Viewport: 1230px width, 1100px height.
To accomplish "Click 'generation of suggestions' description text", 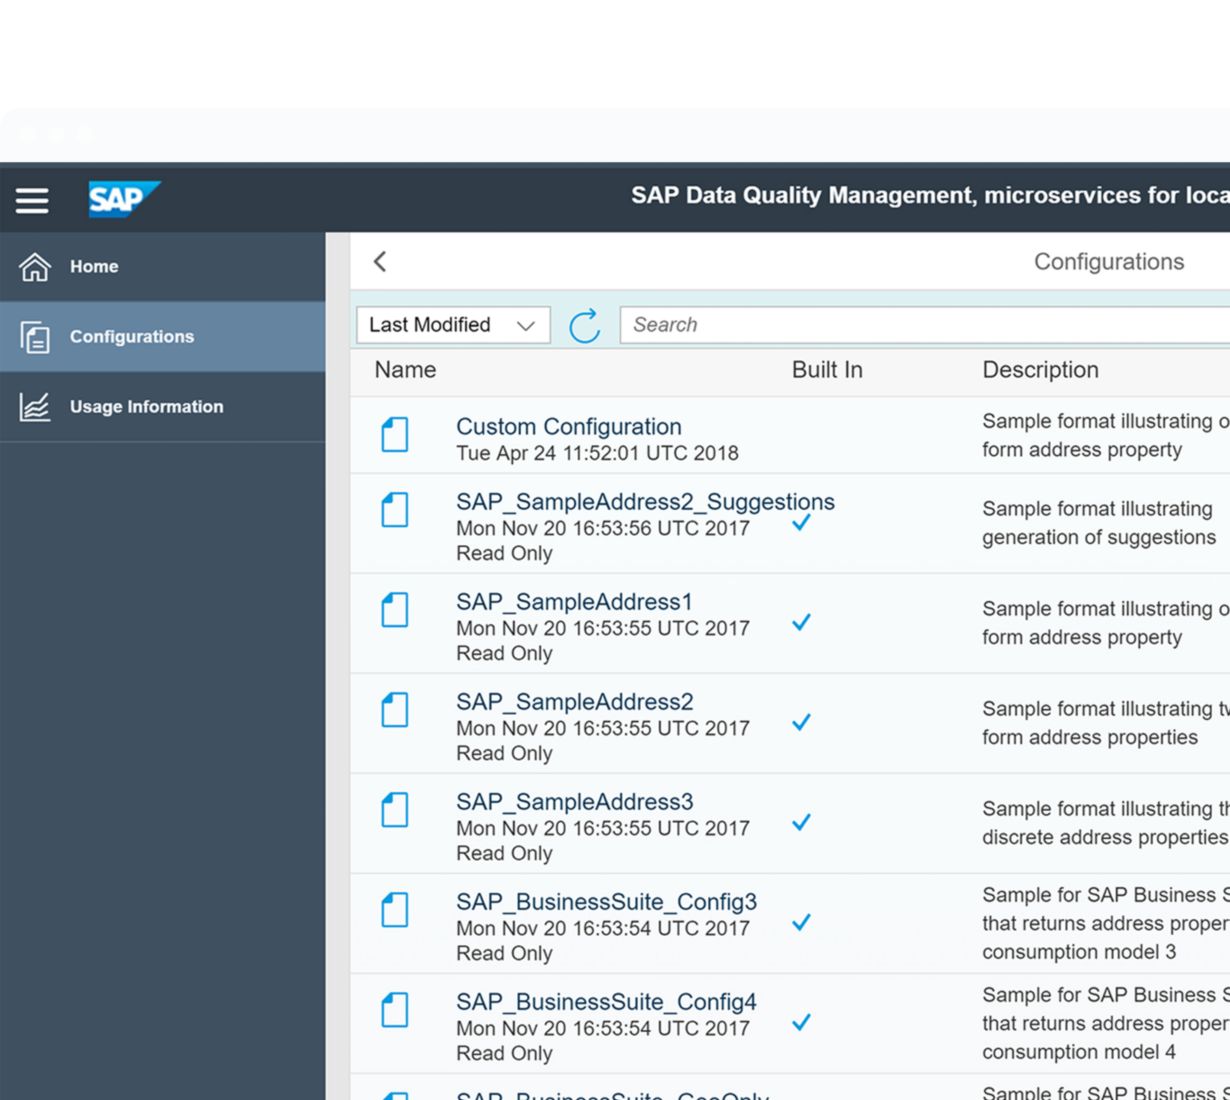I will [1099, 538].
